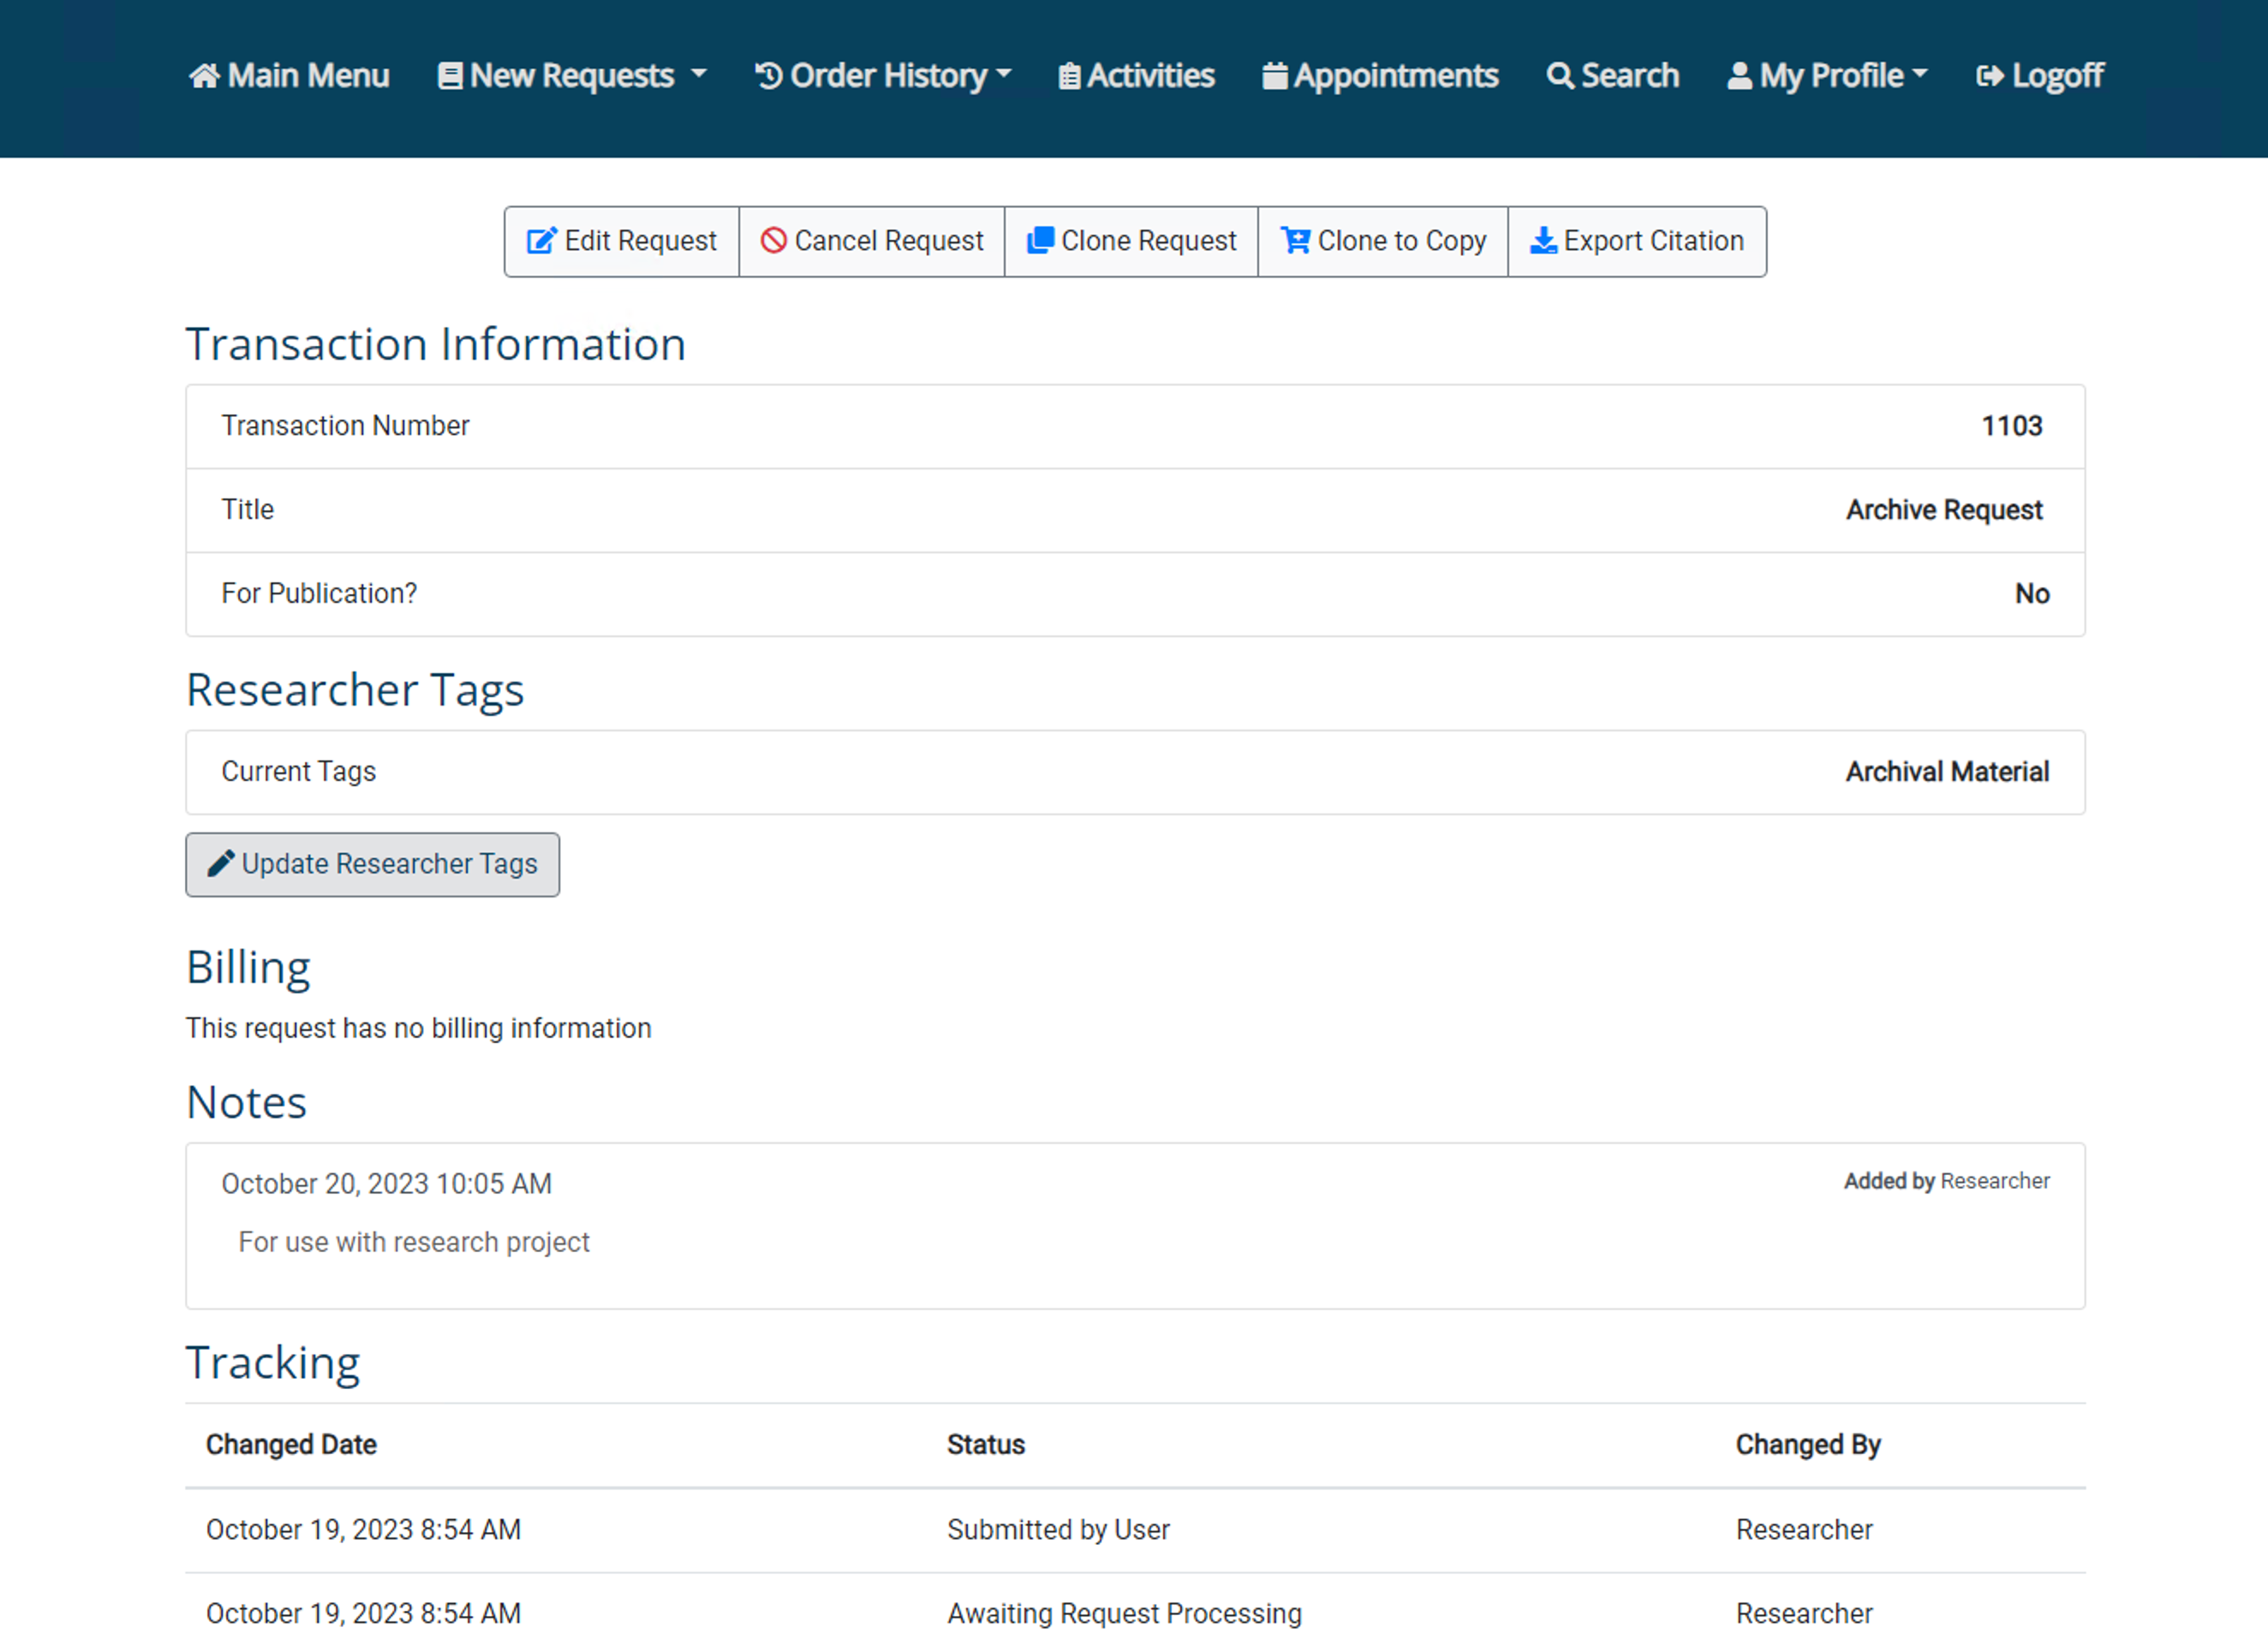Navigate to Appointments
Screen dimensions: 2268x1651
click(x=1380, y=74)
